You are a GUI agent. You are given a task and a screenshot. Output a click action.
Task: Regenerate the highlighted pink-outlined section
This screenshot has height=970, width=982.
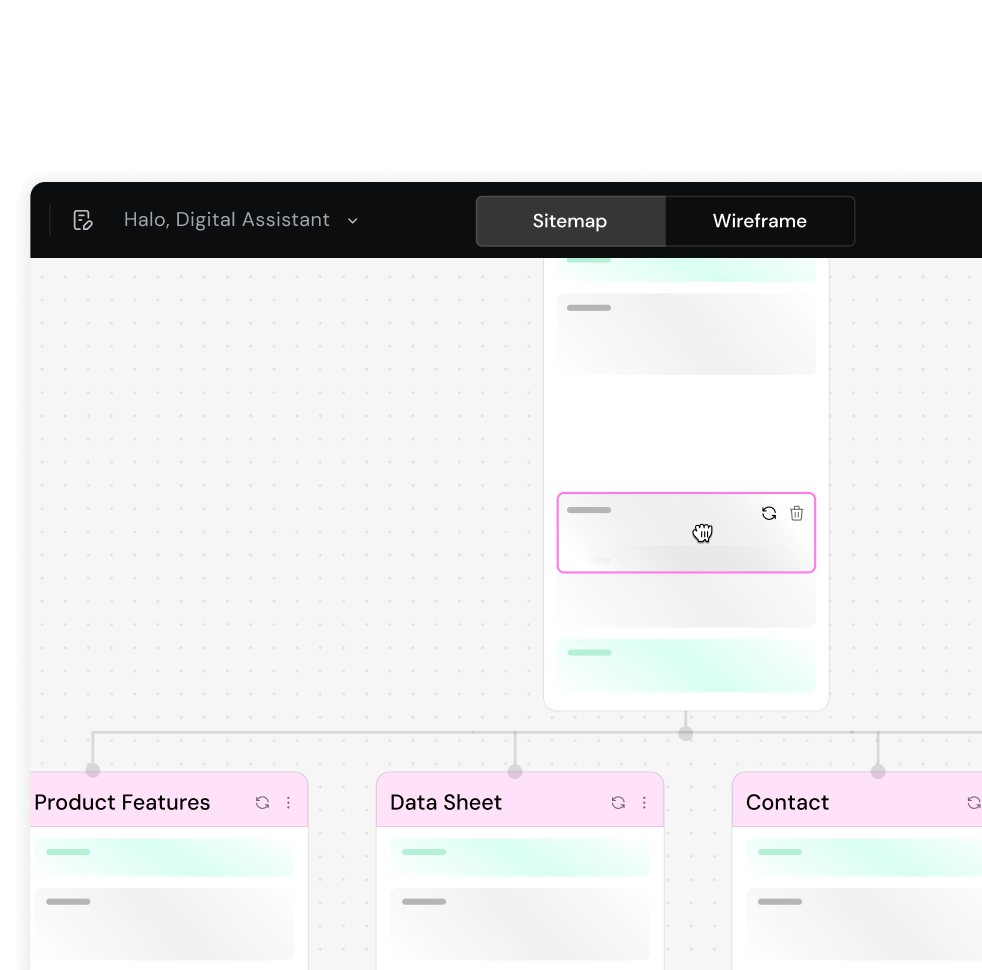[768, 513]
